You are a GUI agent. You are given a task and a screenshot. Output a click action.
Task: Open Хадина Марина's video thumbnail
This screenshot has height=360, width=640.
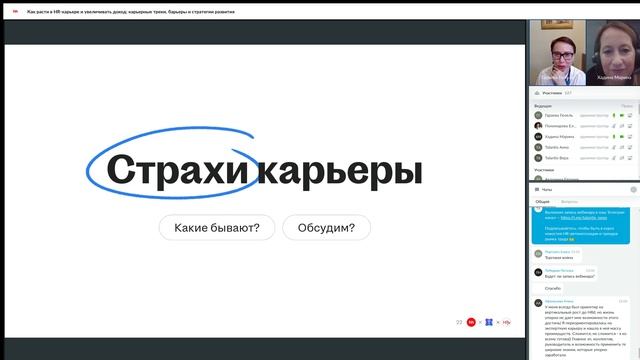[x=613, y=53]
